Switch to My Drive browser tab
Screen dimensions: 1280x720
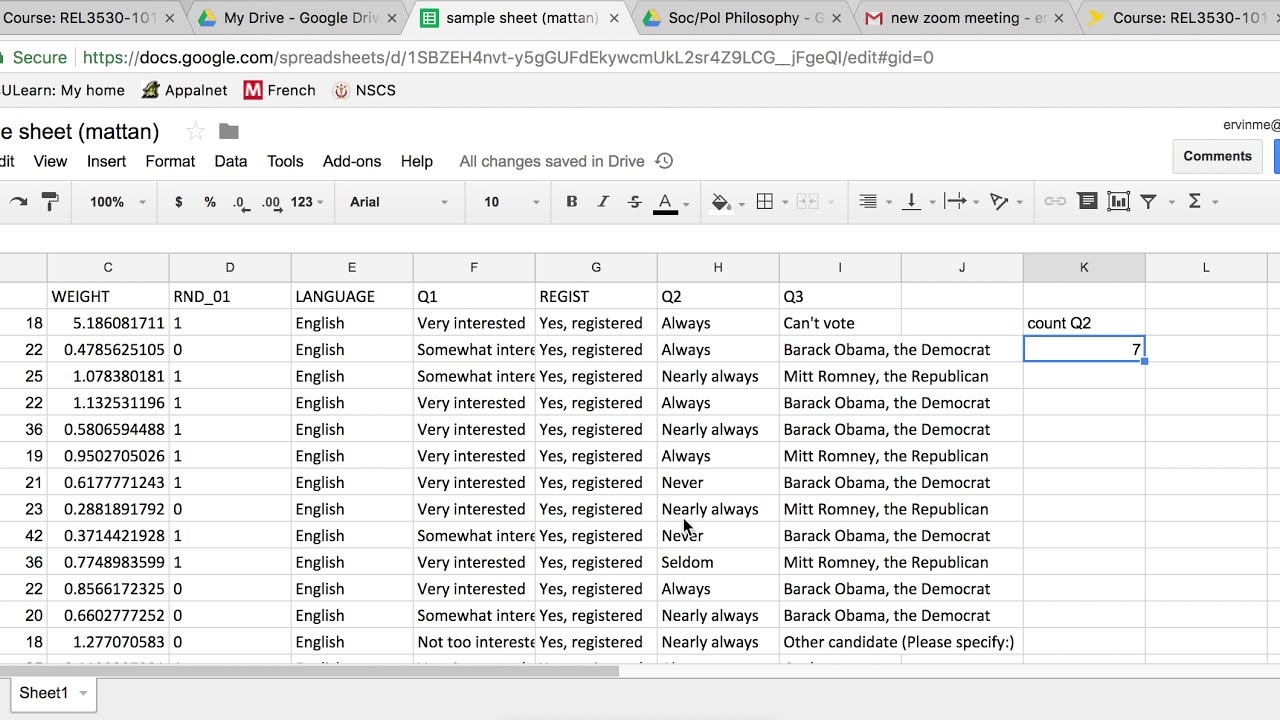click(x=297, y=18)
